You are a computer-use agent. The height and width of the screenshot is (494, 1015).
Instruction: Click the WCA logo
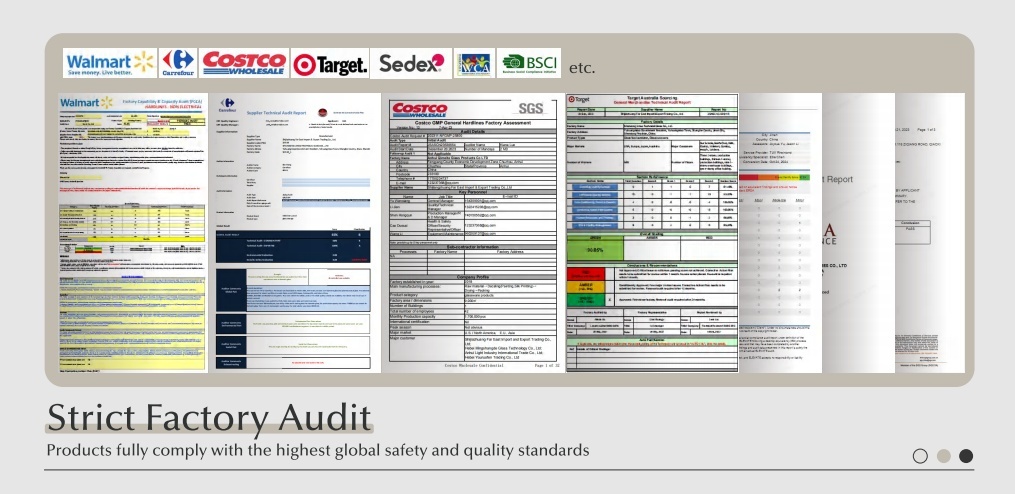pyautogui.click(x=474, y=63)
